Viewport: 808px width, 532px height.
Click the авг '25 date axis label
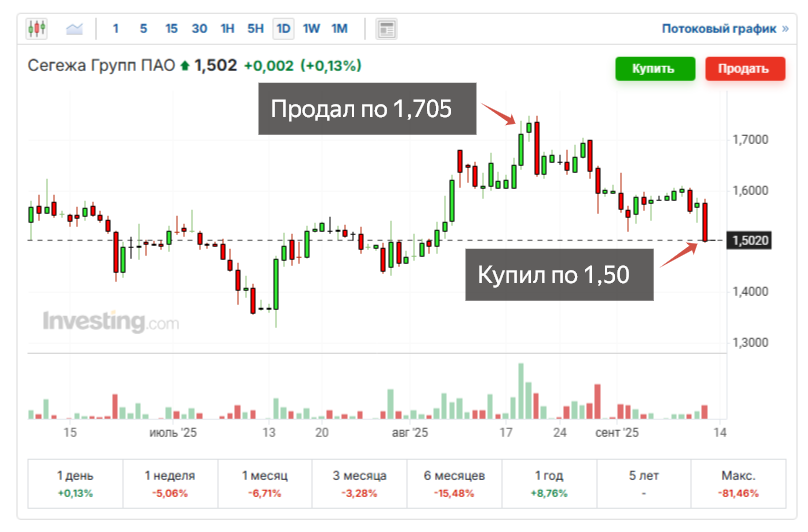click(410, 433)
